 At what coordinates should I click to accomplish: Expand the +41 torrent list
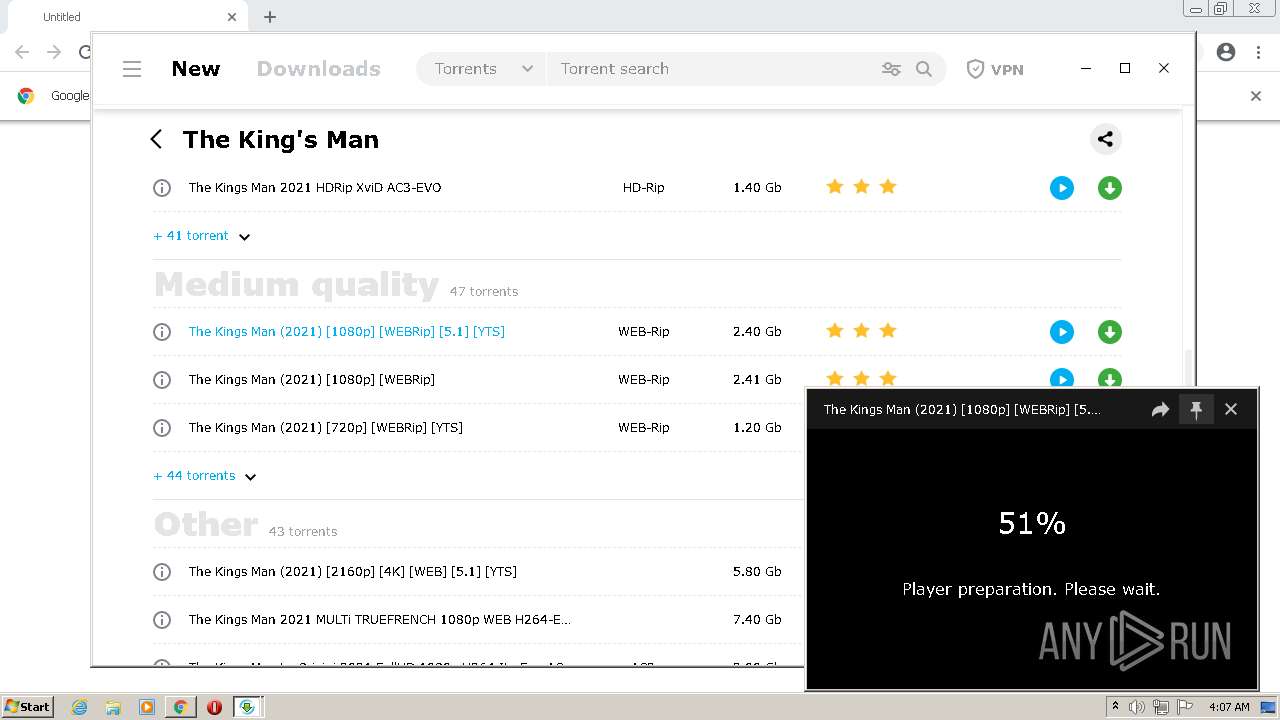tap(202, 236)
